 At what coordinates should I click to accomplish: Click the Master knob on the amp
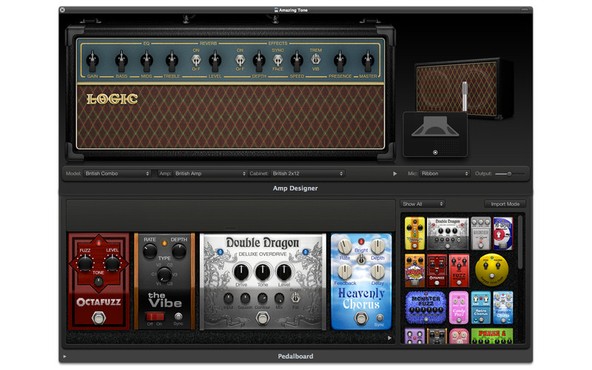tap(368, 60)
